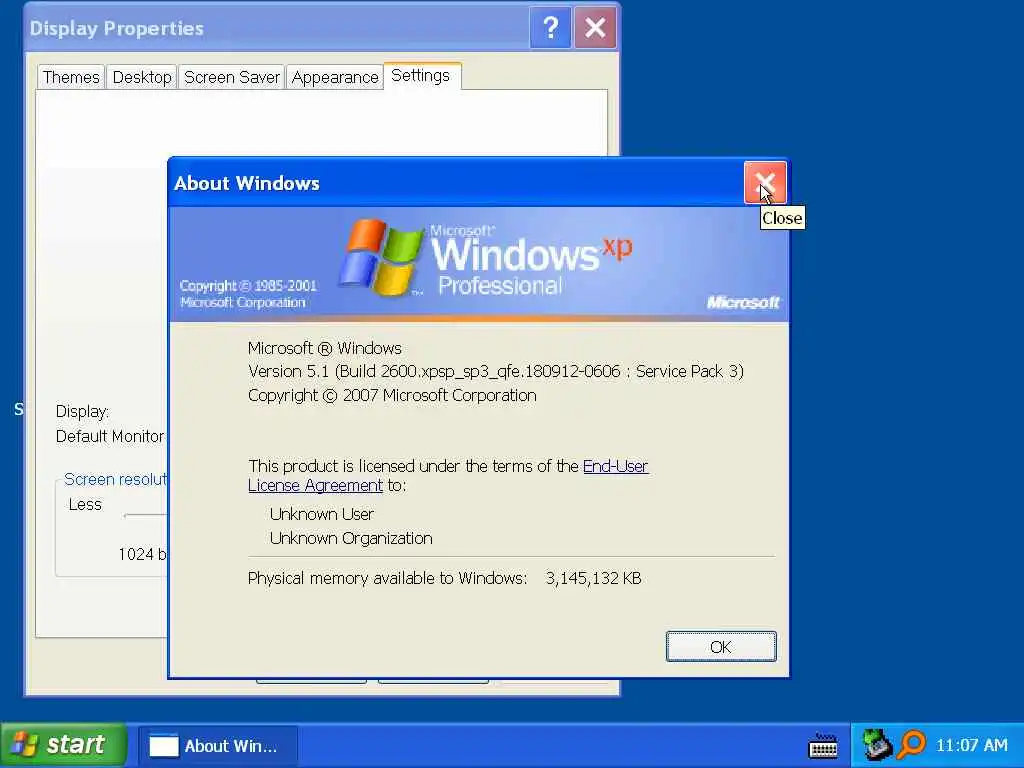This screenshot has height=768, width=1024.
Task: Click the version 5.1 build text
Action: point(496,371)
